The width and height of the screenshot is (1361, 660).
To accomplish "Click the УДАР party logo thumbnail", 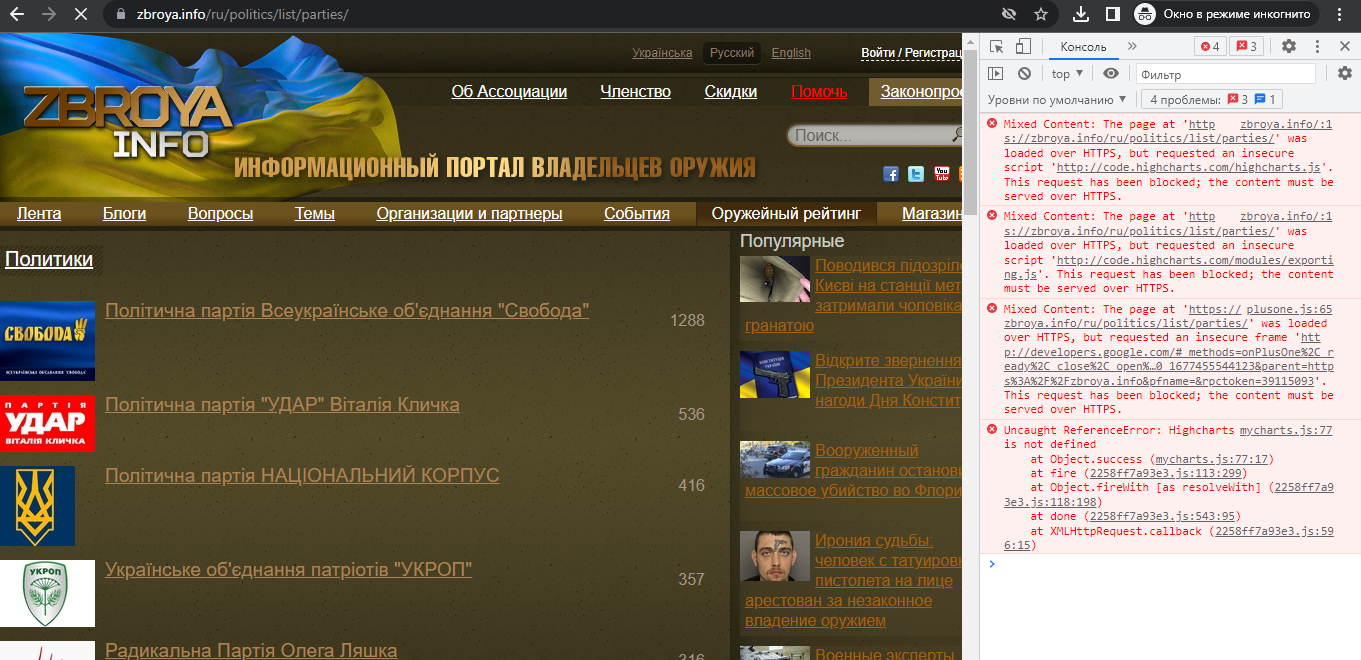I will coord(47,423).
